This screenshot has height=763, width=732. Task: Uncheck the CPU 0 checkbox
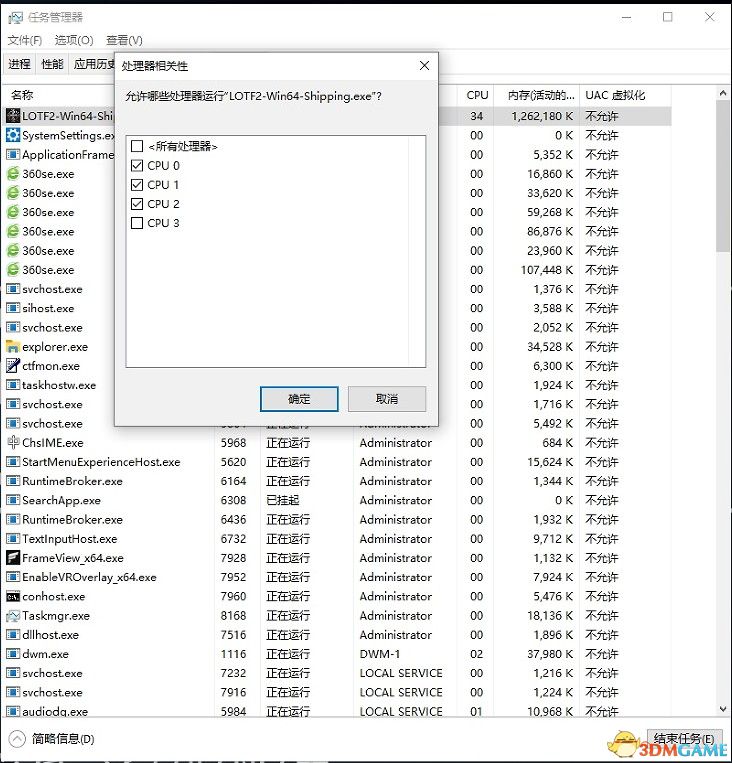(137, 165)
